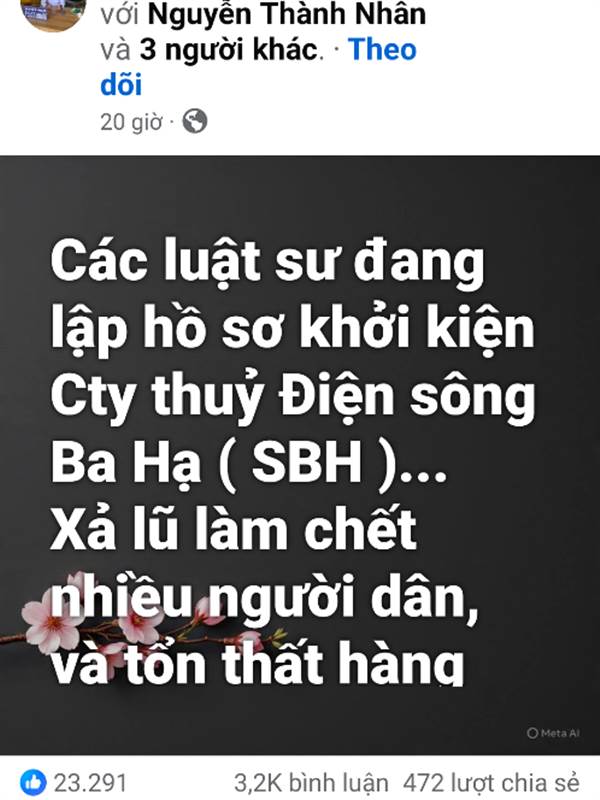Open the poster's round profile avatar

(x=54, y=11)
